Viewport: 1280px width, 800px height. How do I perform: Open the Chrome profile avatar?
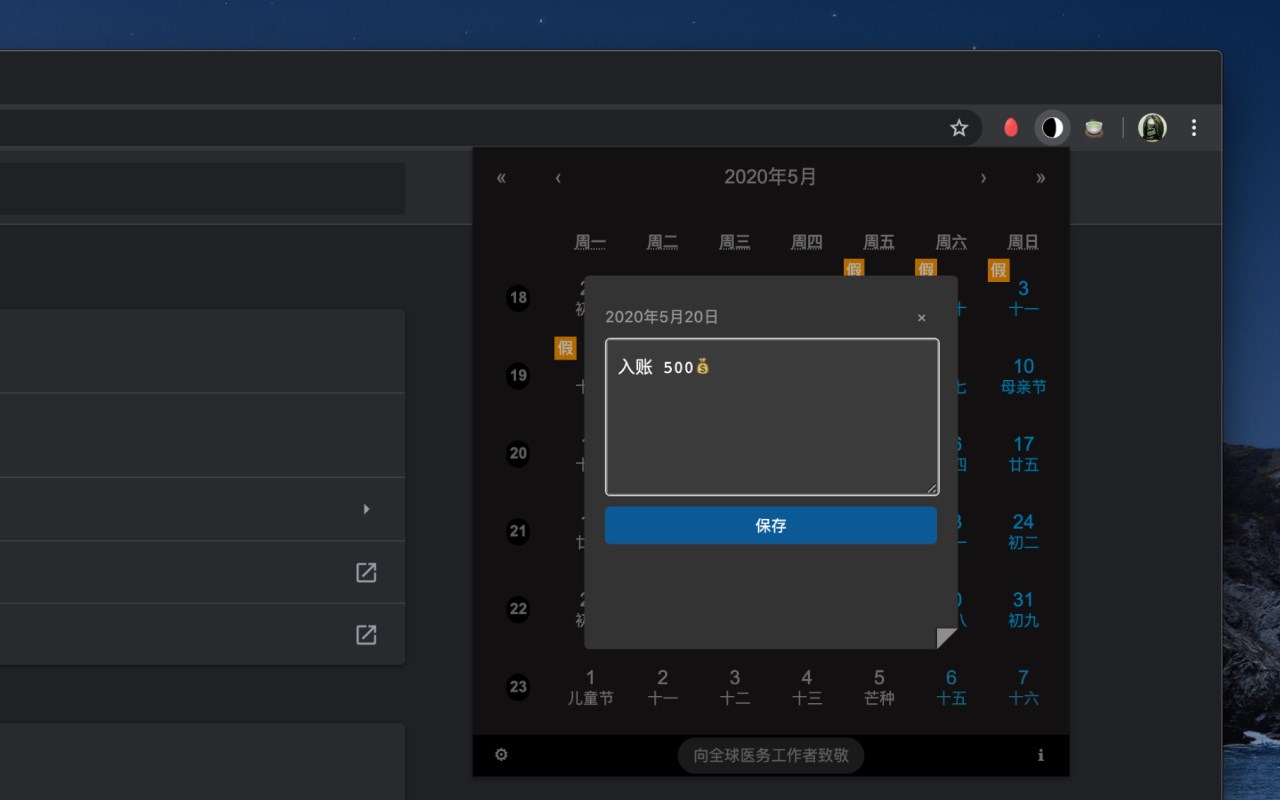(1152, 128)
